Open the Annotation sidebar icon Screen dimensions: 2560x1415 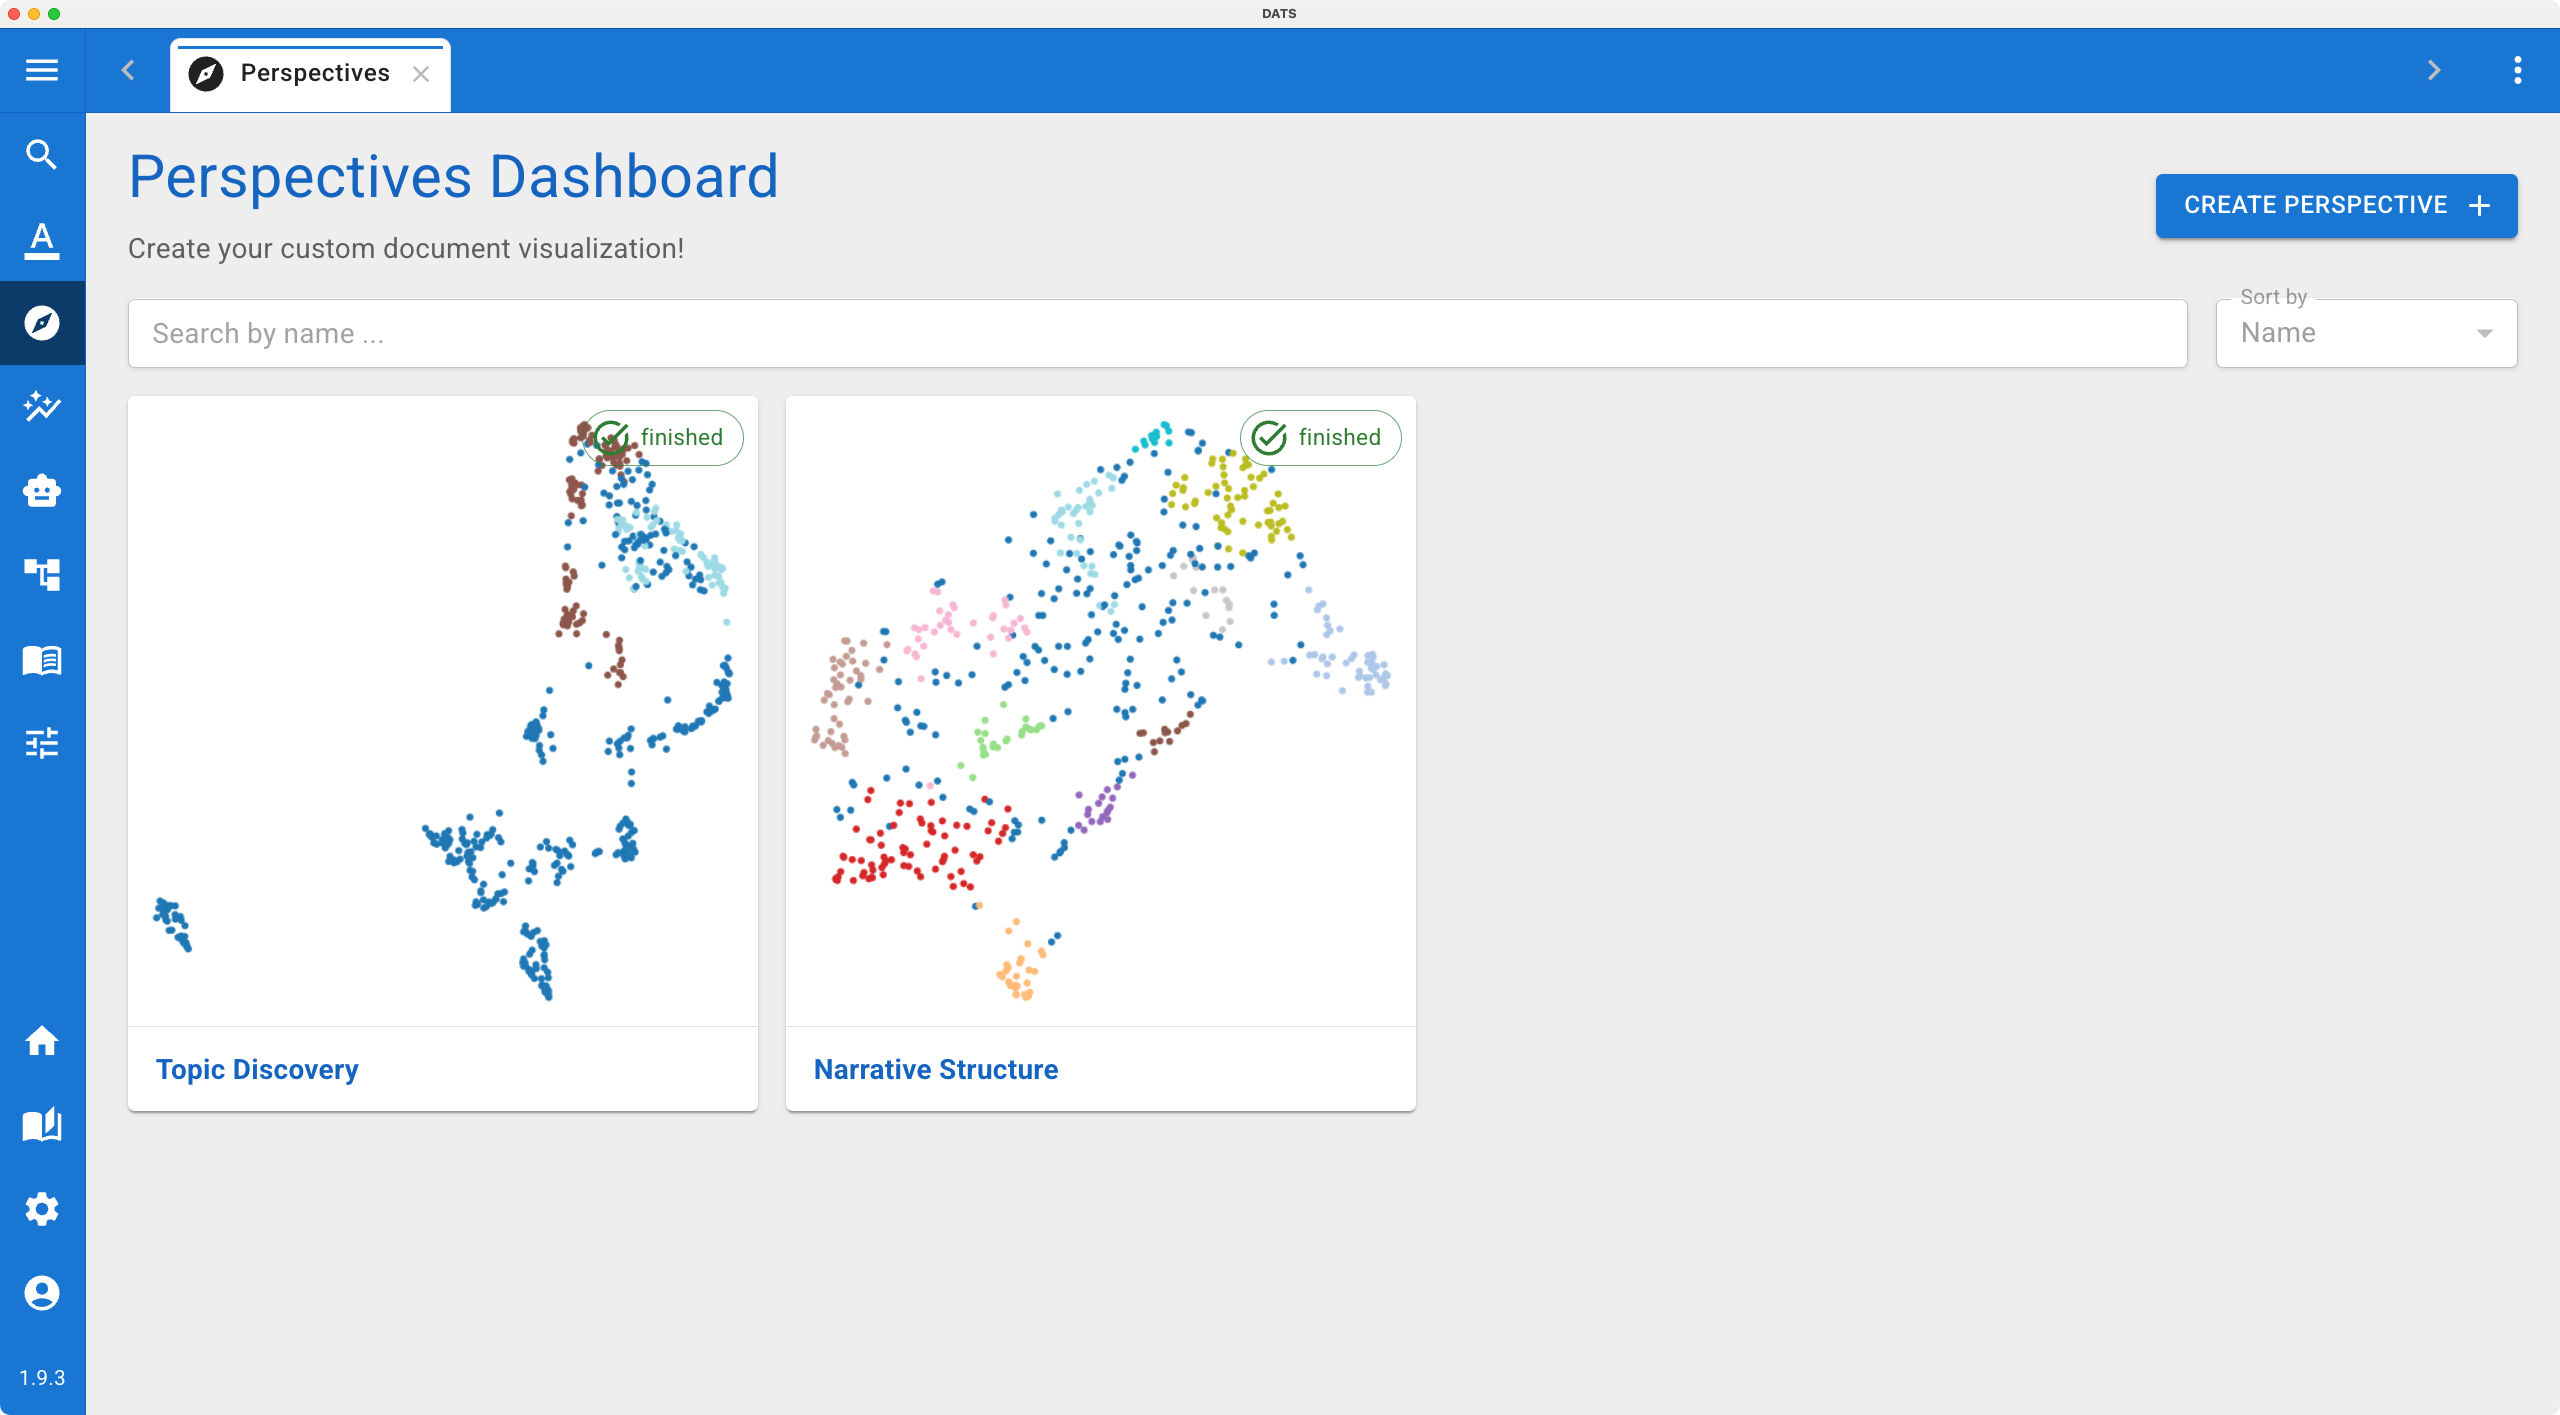(x=42, y=240)
